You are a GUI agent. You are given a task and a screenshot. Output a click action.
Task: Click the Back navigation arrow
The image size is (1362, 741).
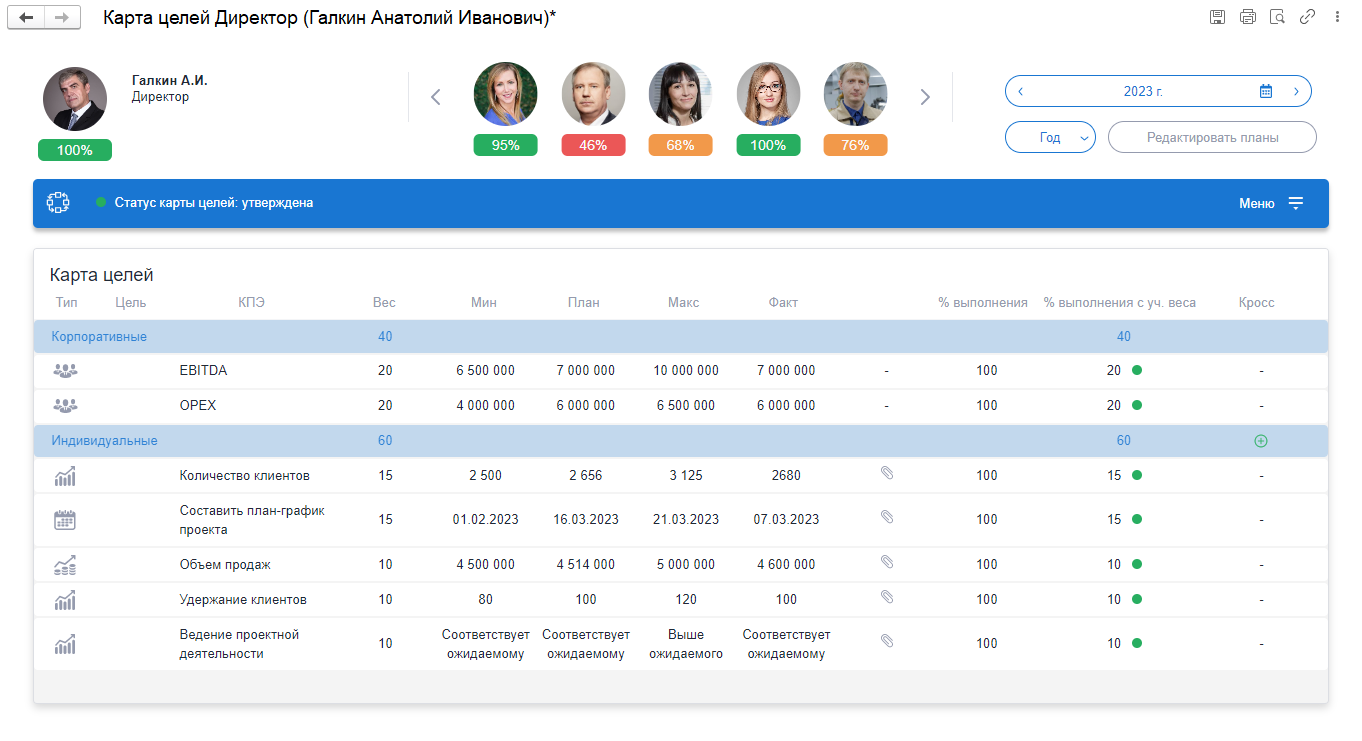26,18
